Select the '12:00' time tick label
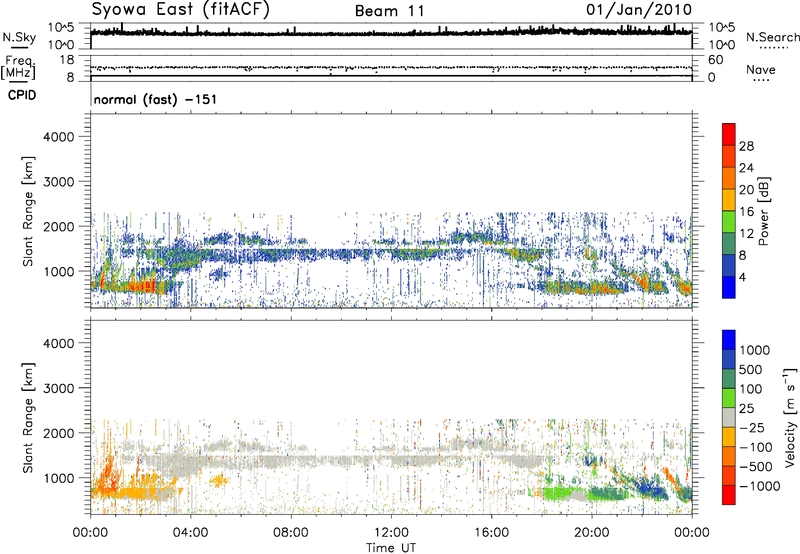Viewport: 800px width, 554px height. tap(391, 533)
